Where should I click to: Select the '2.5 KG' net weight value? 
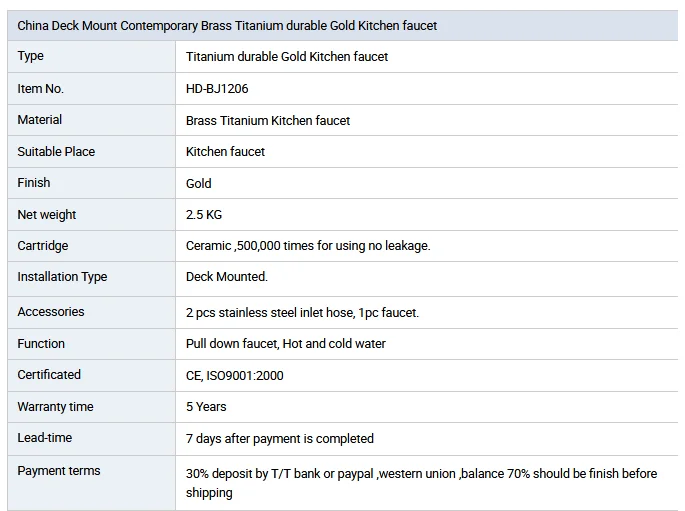206,215
